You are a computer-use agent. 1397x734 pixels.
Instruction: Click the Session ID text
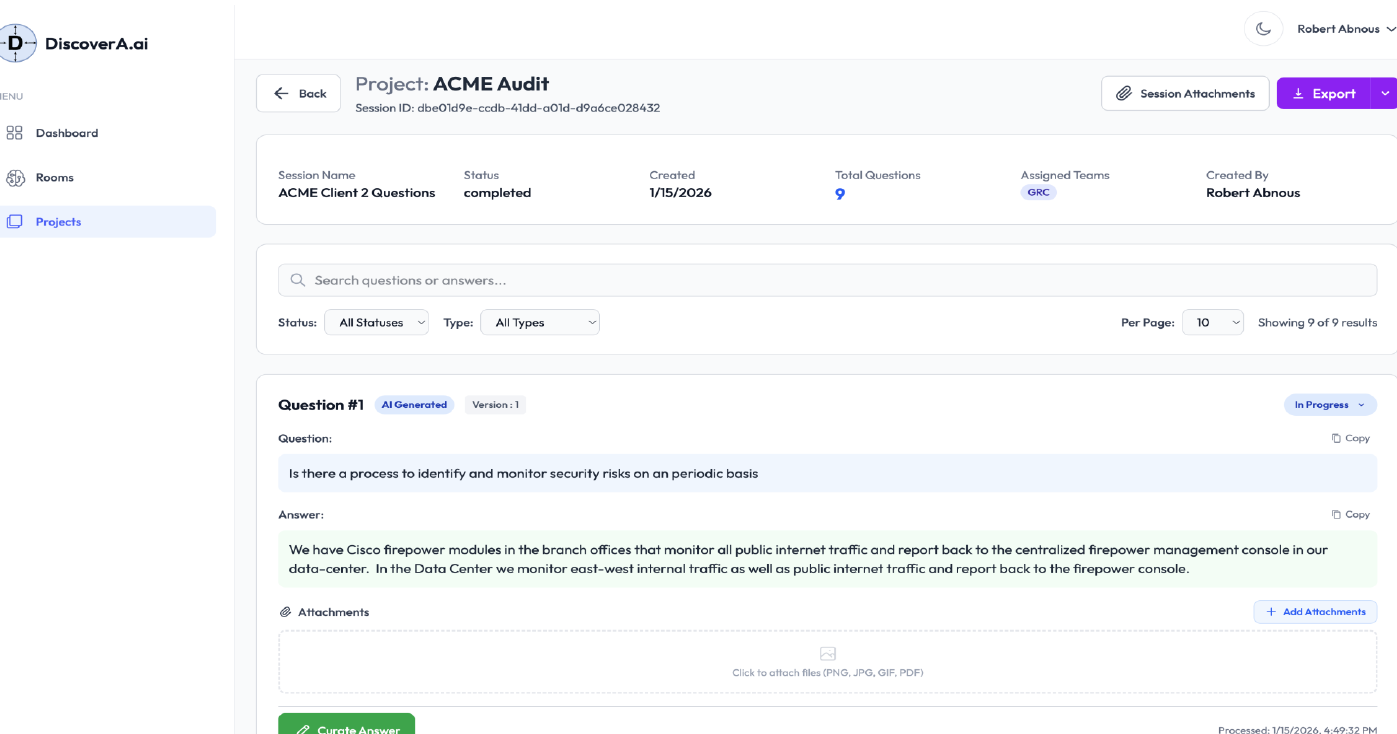(x=507, y=108)
